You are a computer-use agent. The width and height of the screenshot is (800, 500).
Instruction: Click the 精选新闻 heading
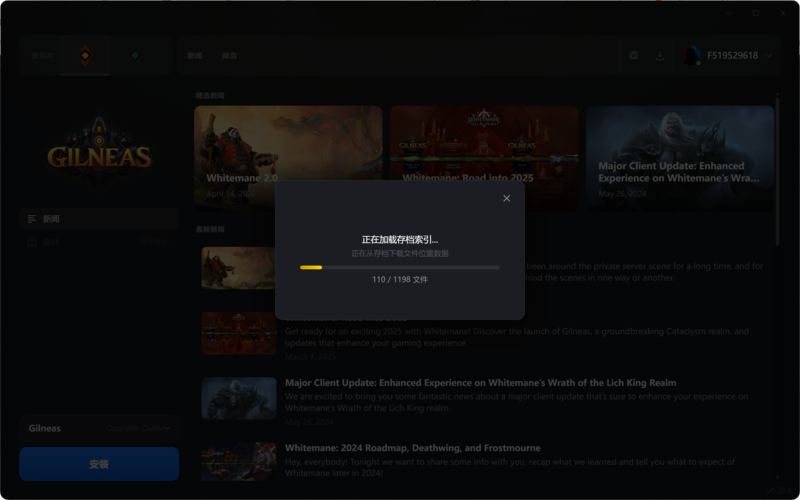(210, 95)
